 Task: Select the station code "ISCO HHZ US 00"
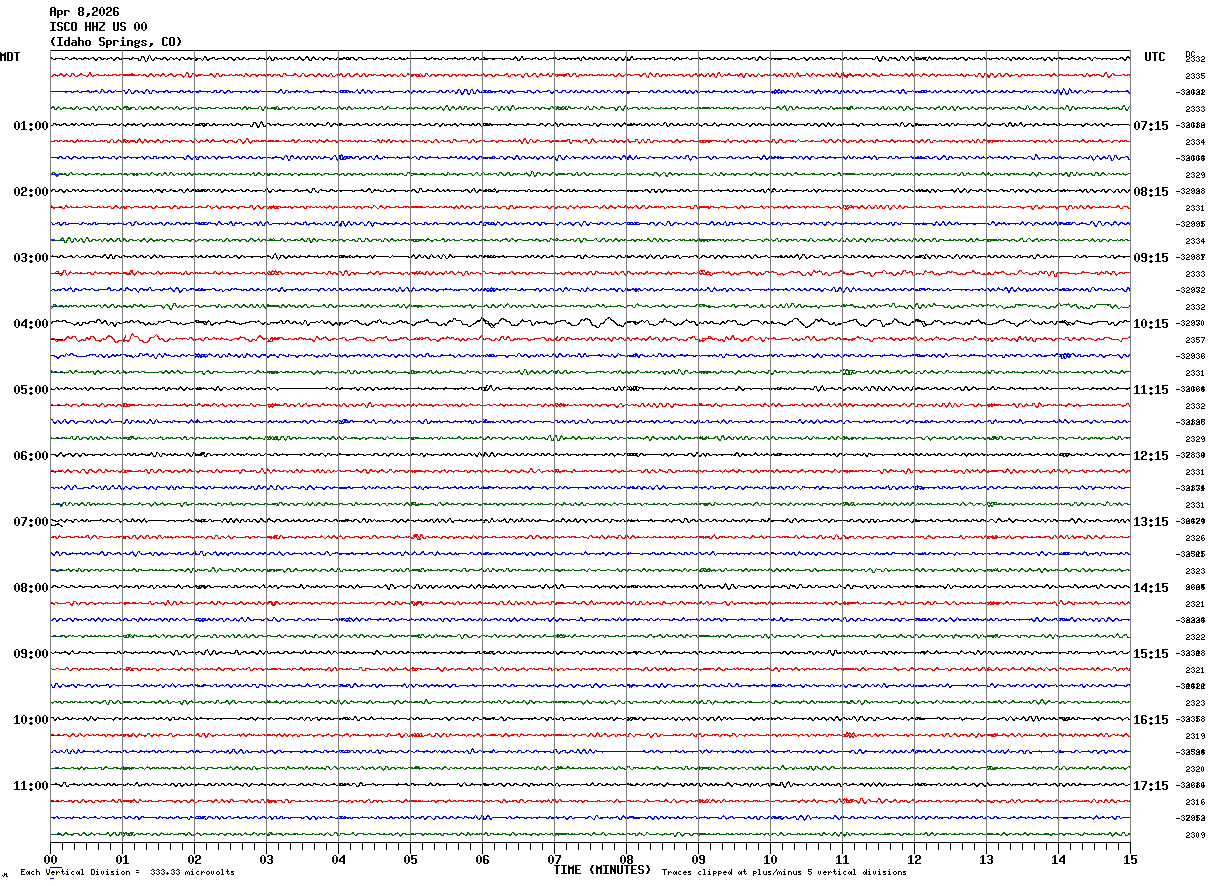98,27
